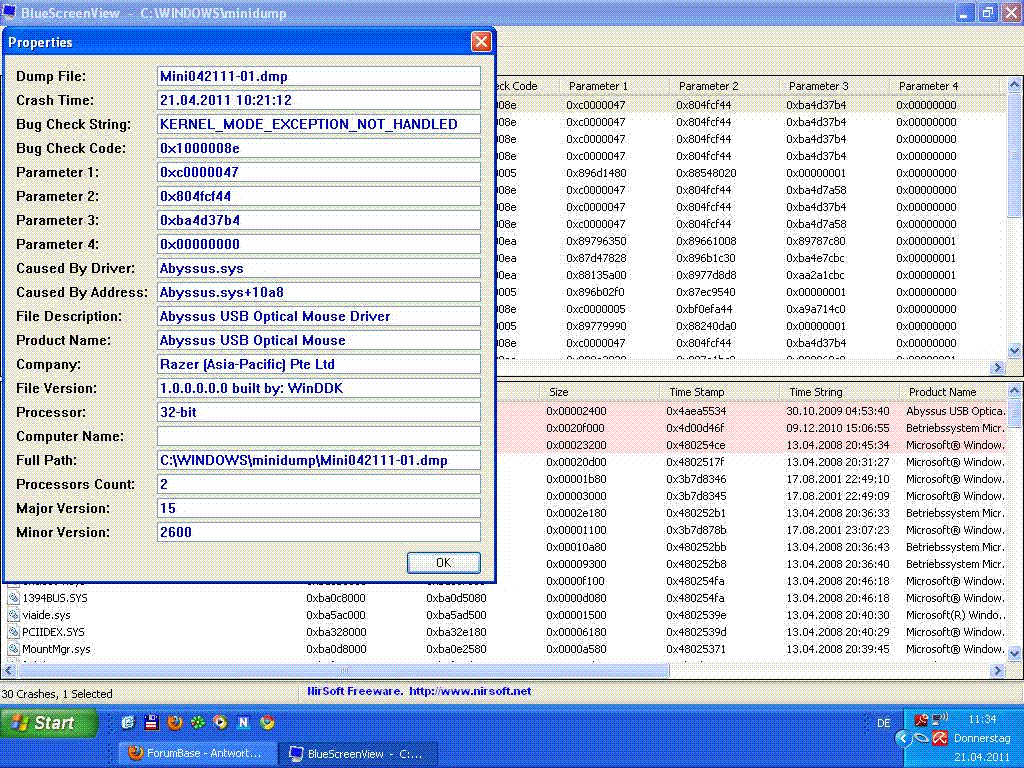Sort by the Parameter 4 column header
The width and height of the screenshot is (1024, 768).
point(944,86)
